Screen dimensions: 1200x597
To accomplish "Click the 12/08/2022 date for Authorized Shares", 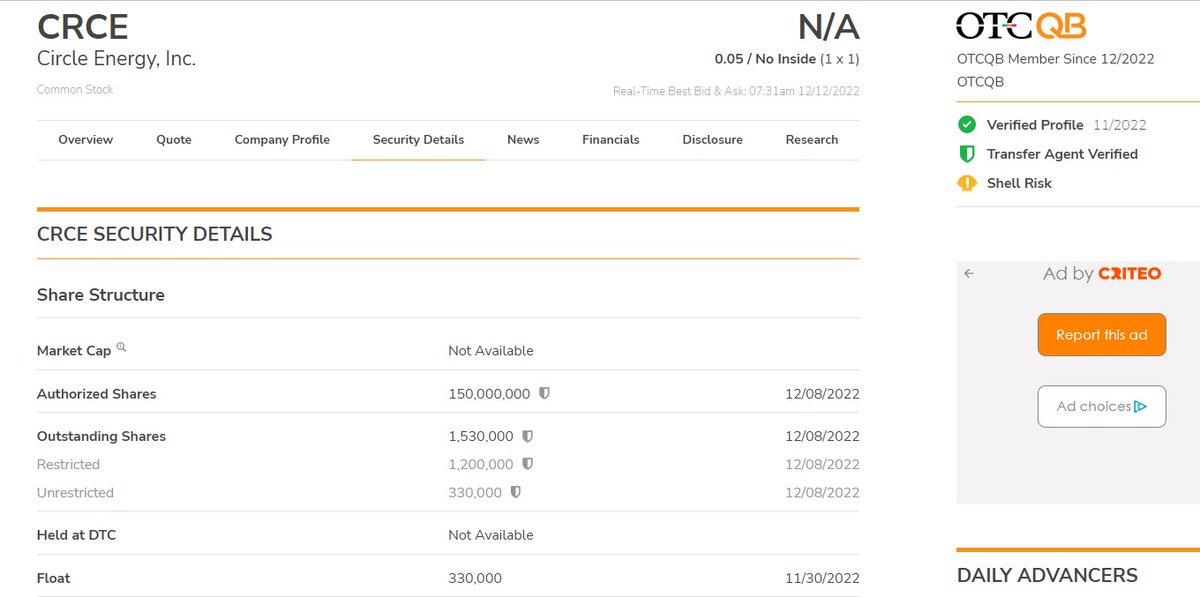I will [x=822, y=394].
